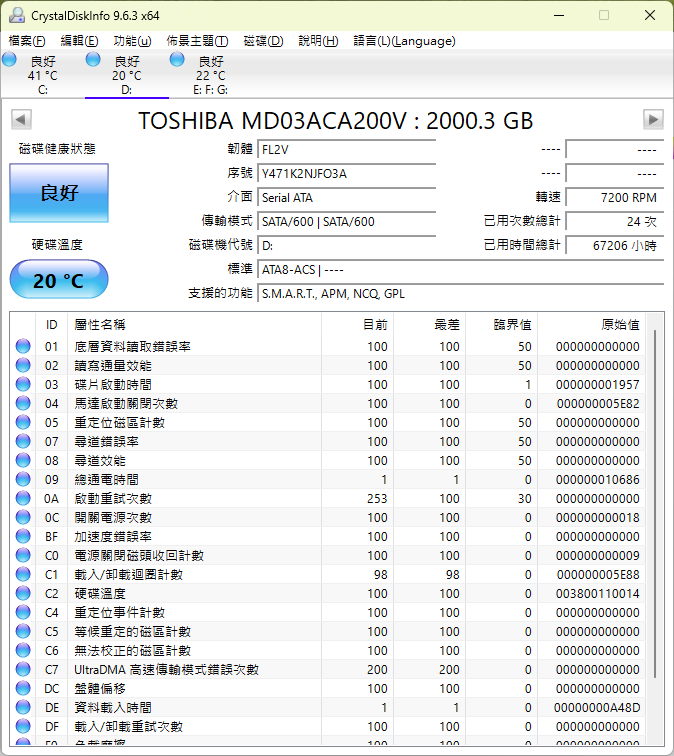Click status orb for attribute C1

tap(23, 574)
